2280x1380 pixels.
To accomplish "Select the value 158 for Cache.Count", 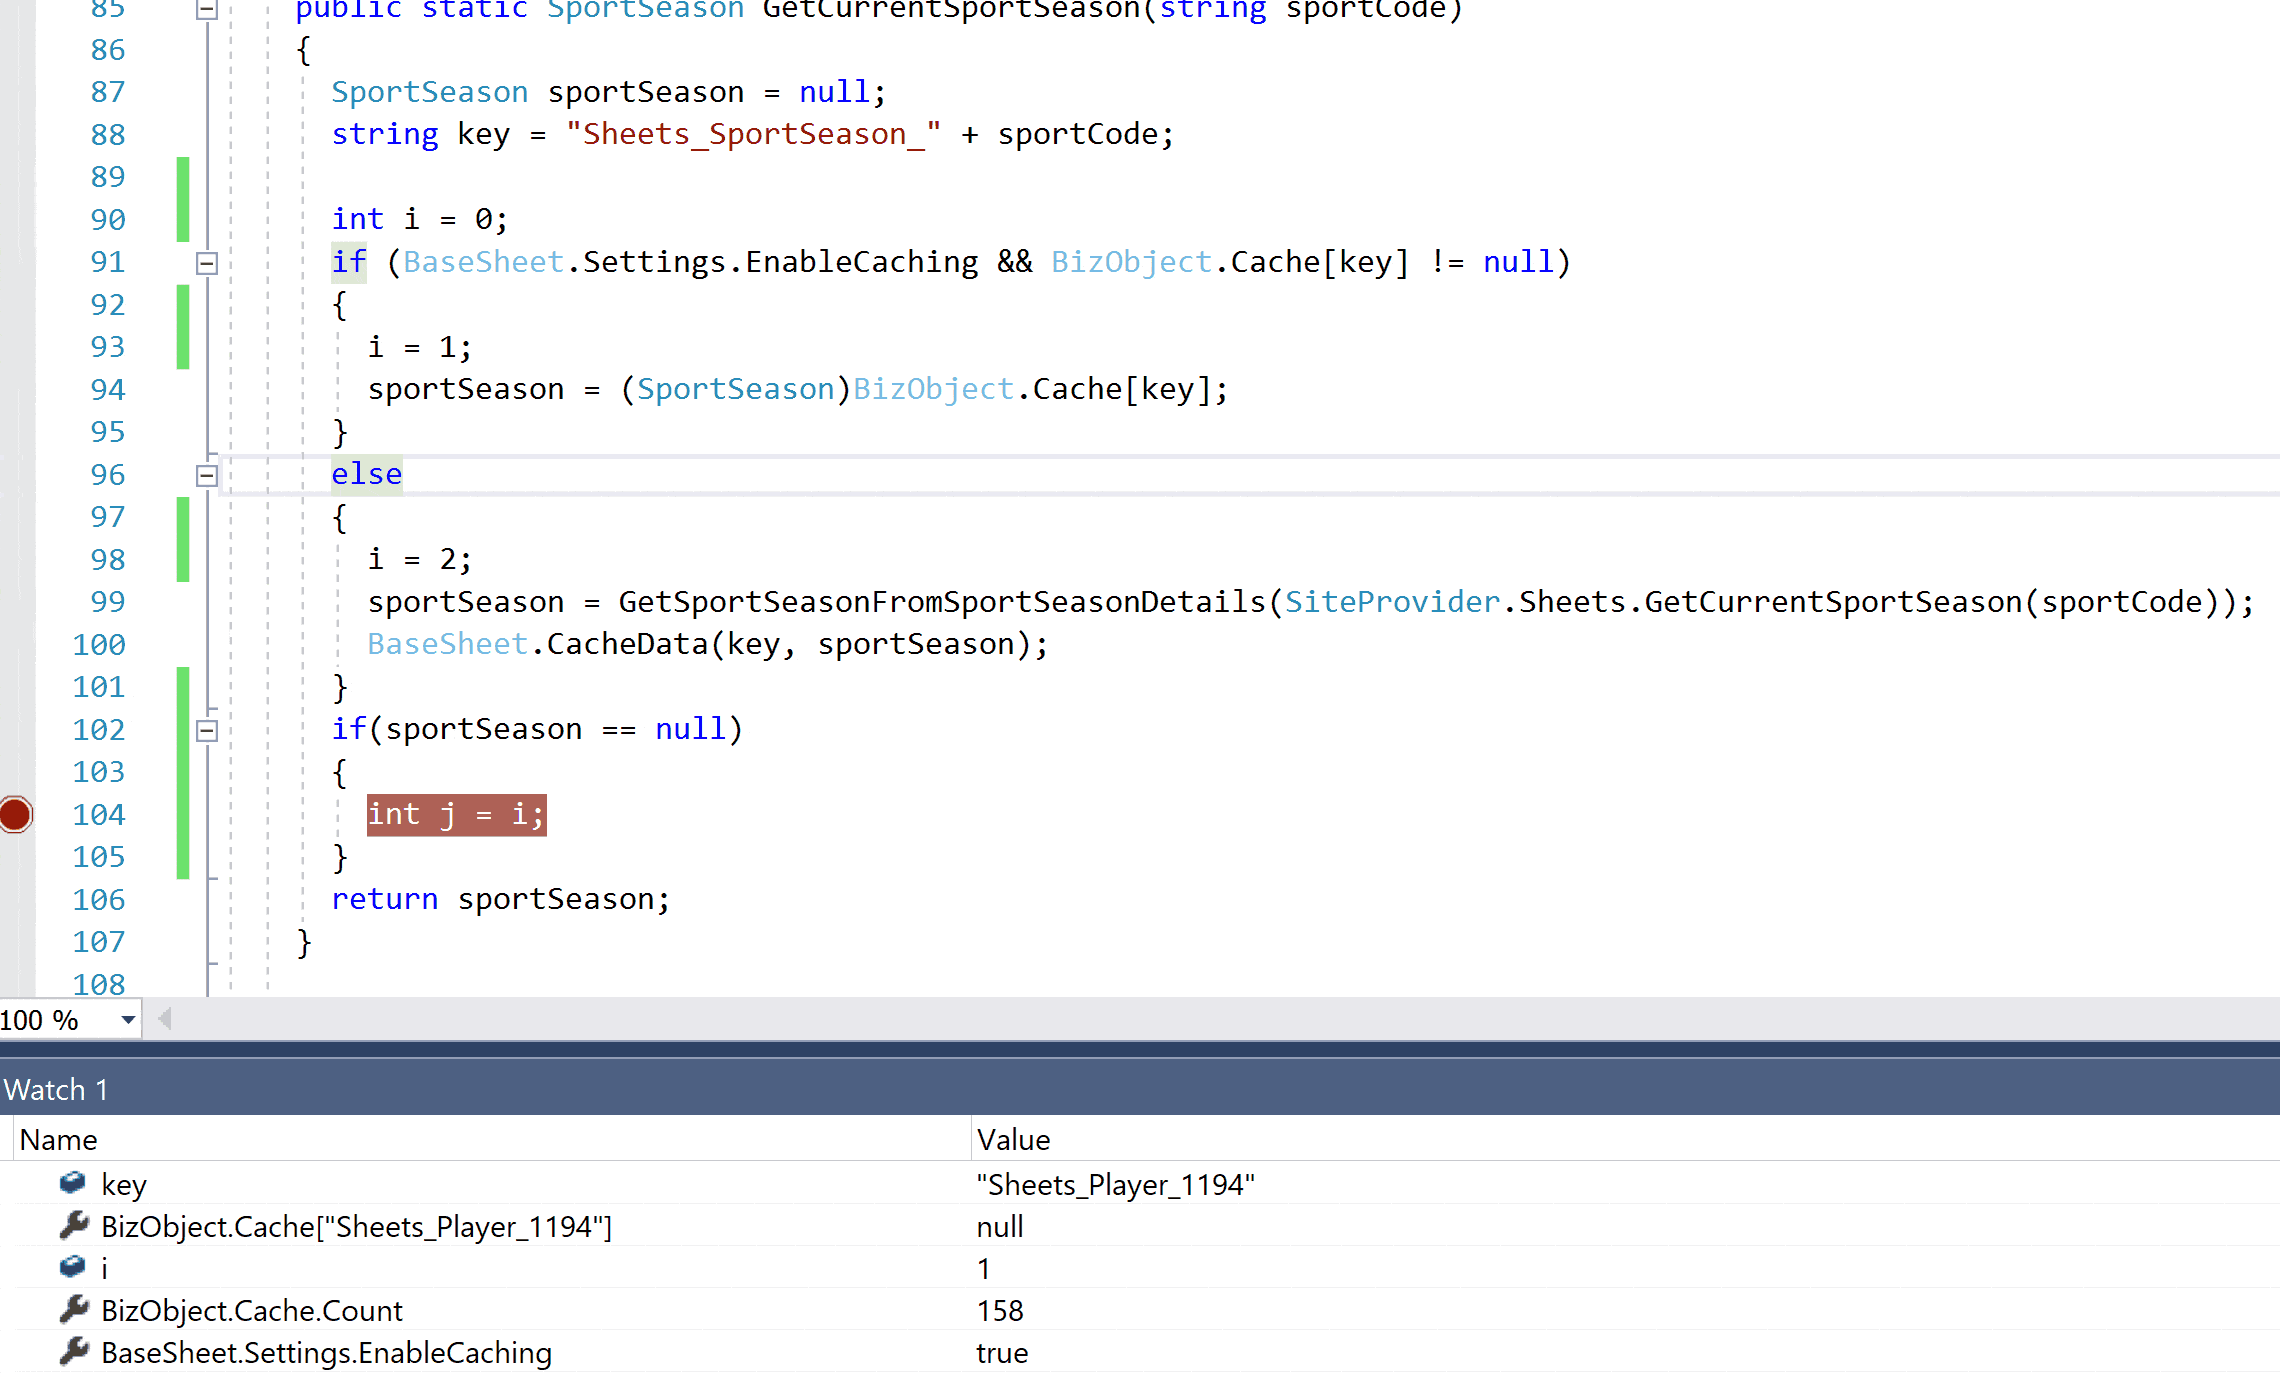I will pos(1000,1310).
